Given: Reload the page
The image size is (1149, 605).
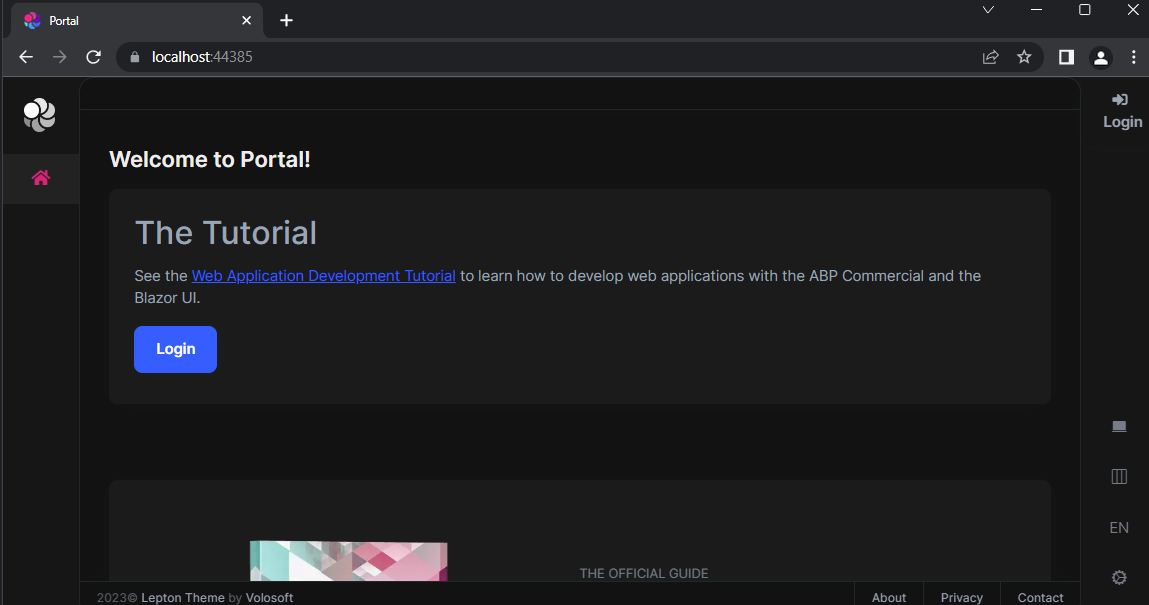Looking at the screenshot, I should click(93, 57).
